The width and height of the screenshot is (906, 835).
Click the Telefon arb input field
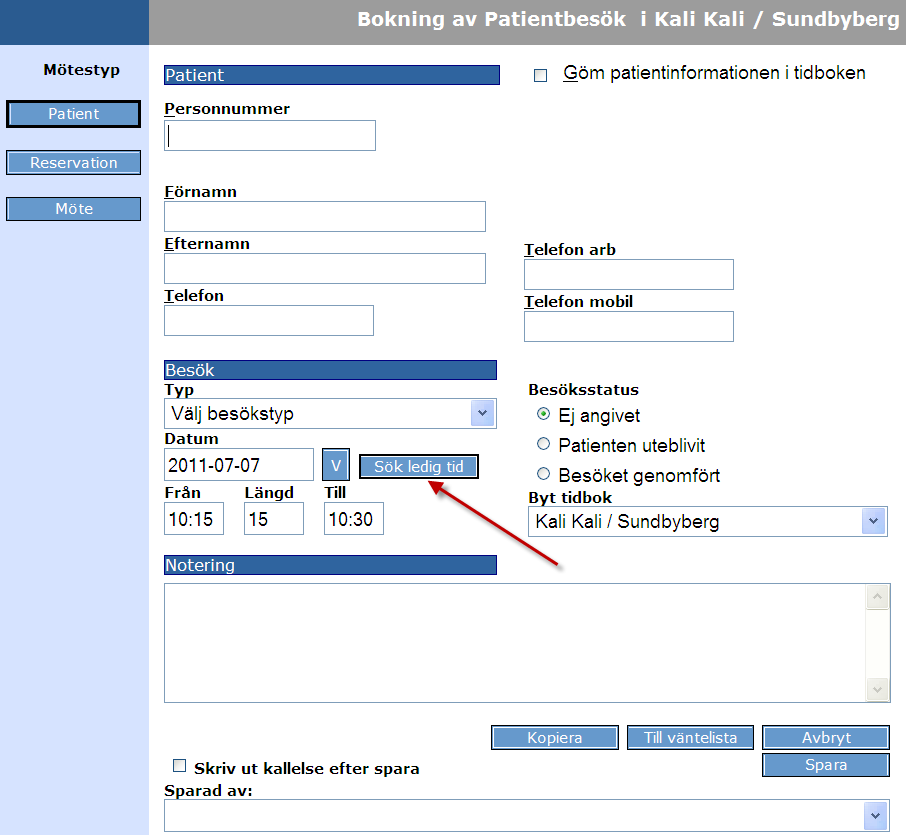(x=629, y=274)
